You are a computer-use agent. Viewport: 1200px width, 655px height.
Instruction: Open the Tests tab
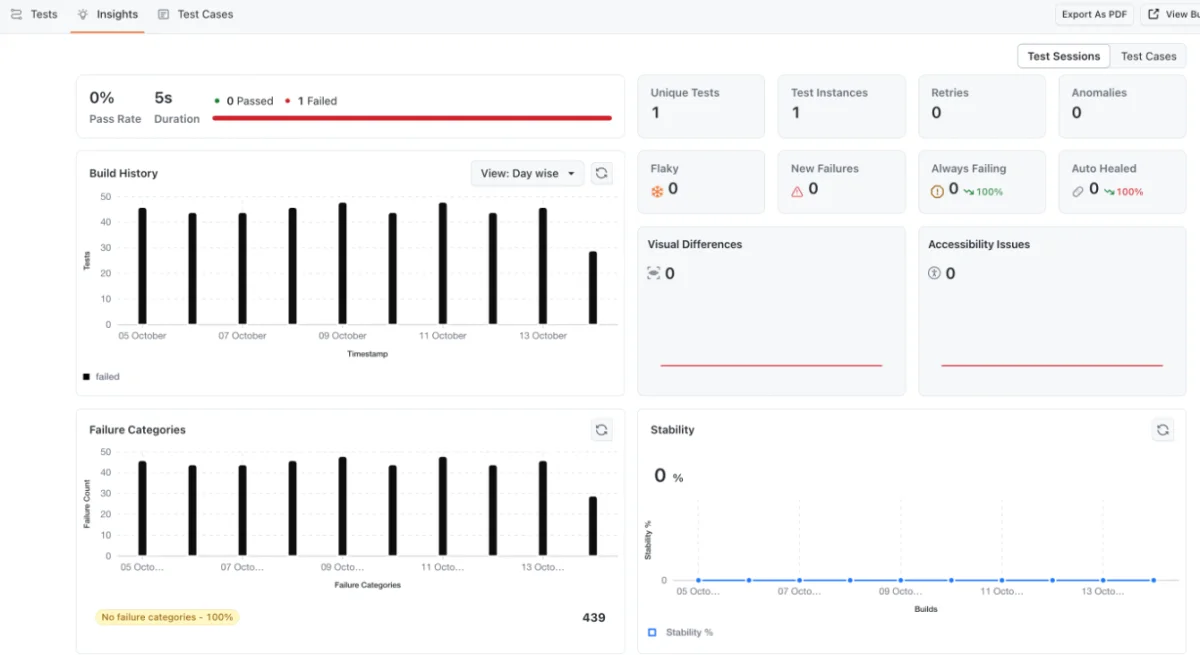point(34,15)
